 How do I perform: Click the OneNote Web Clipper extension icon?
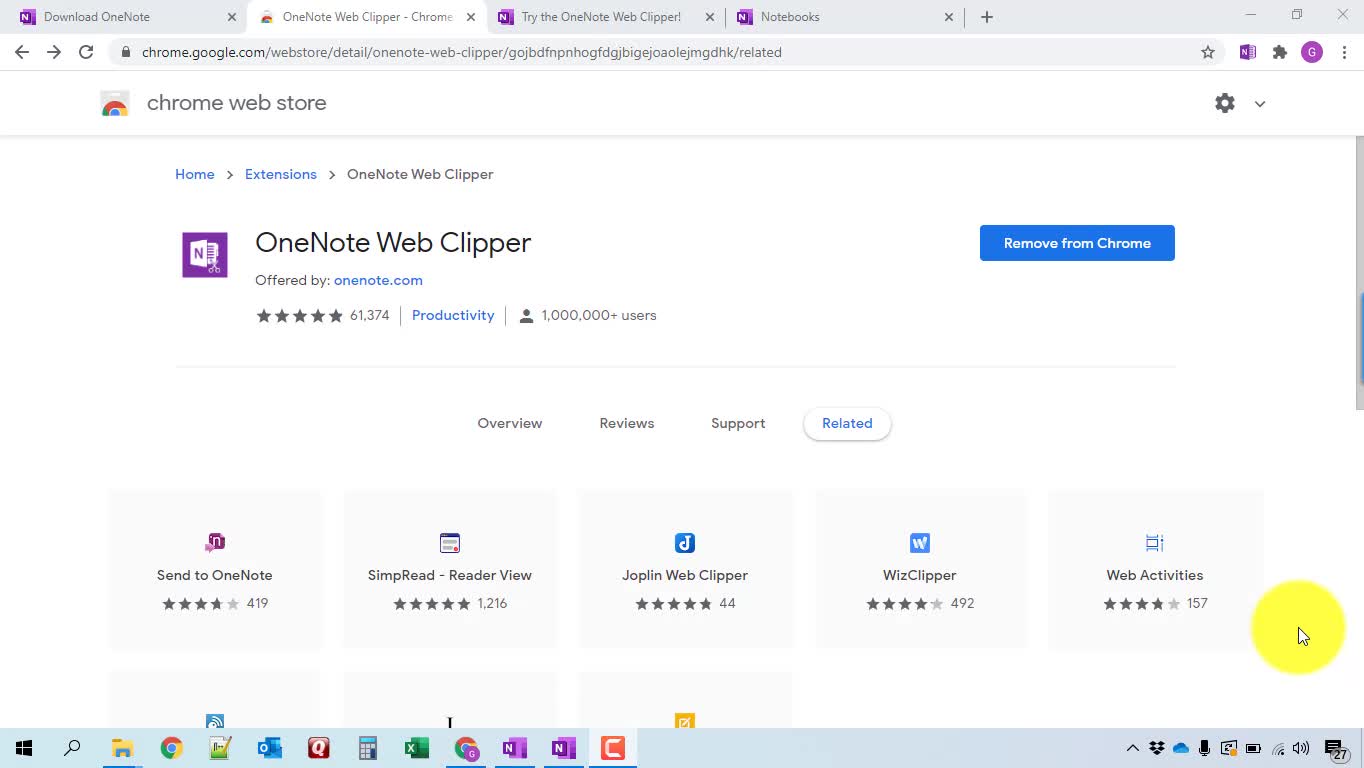click(1247, 52)
